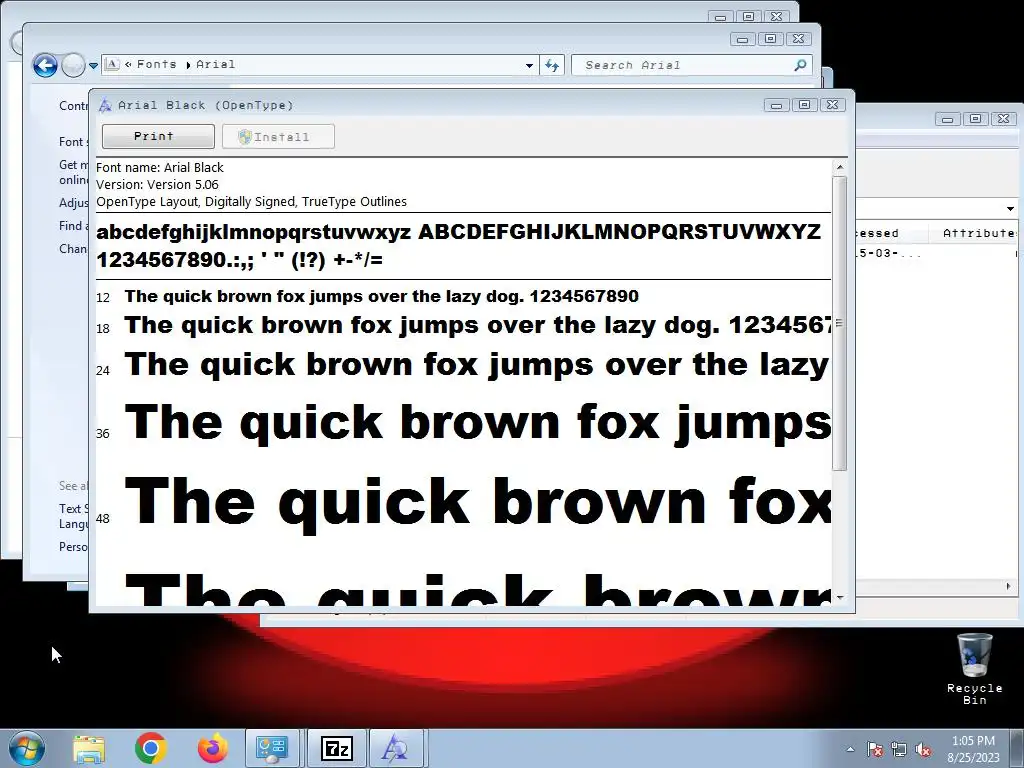Click the disabled Install button
Image resolution: width=1024 pixels, height=768 pixels.
coord(278,136)
